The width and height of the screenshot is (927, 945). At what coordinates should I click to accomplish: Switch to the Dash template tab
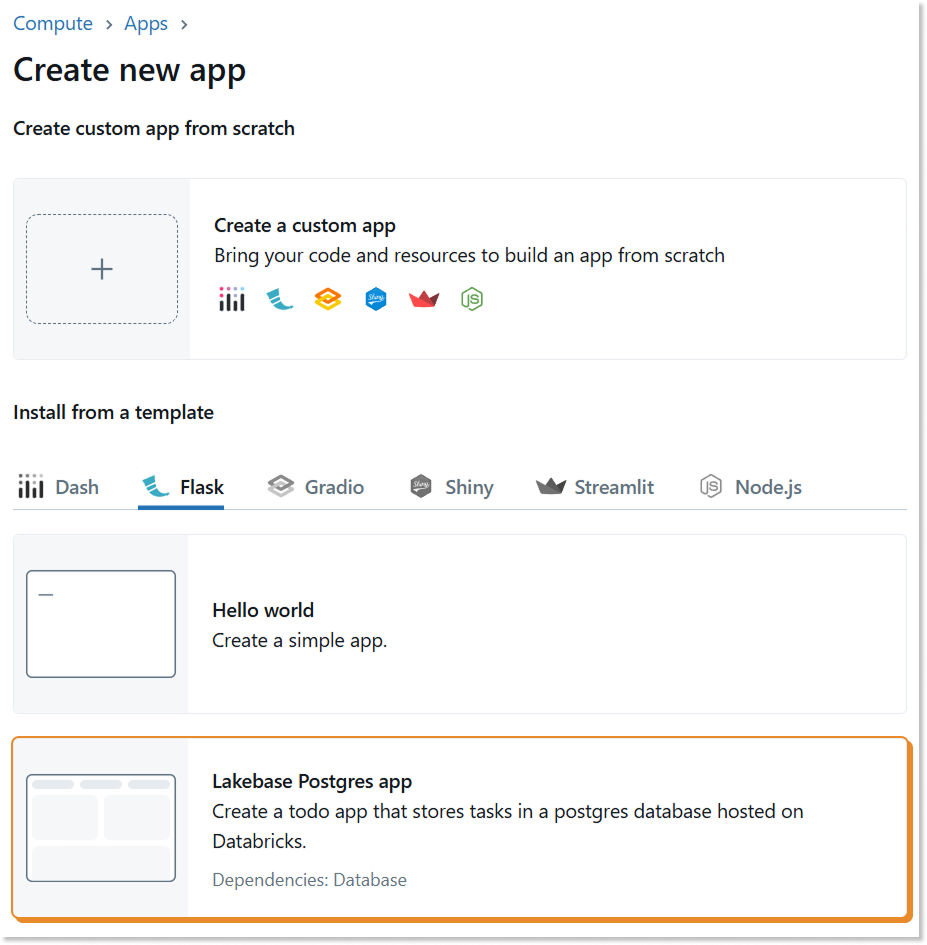(58, 487)
